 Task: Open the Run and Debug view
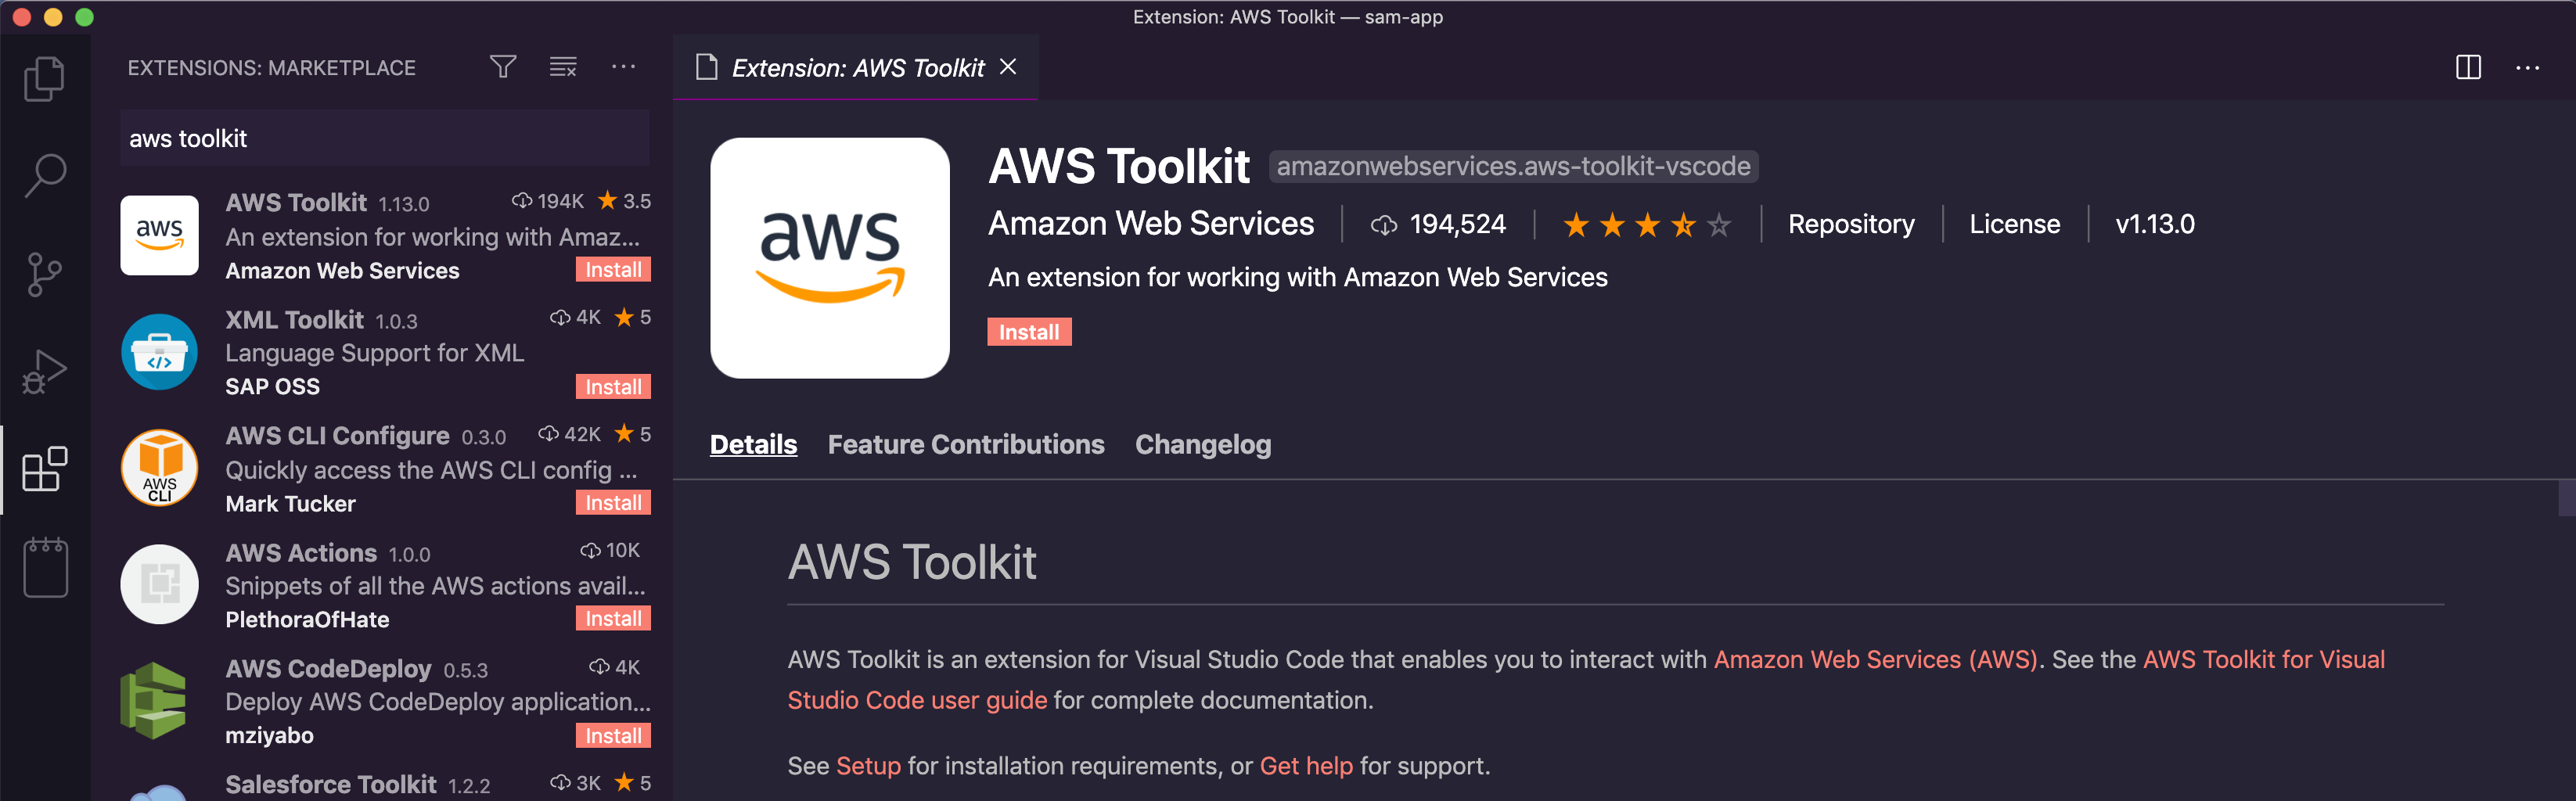[45, 370]
